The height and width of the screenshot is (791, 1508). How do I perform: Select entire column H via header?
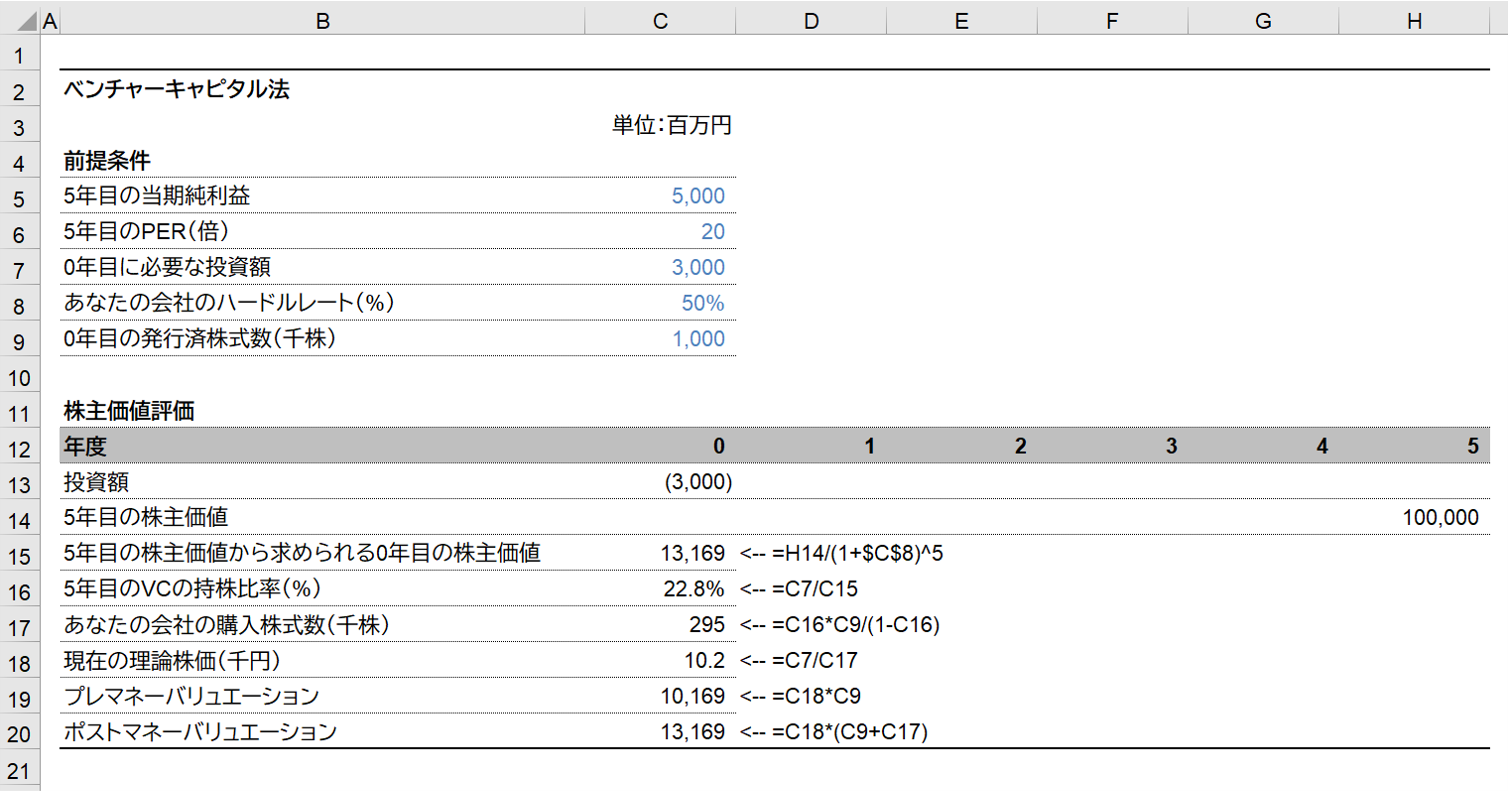(1413, 18)
